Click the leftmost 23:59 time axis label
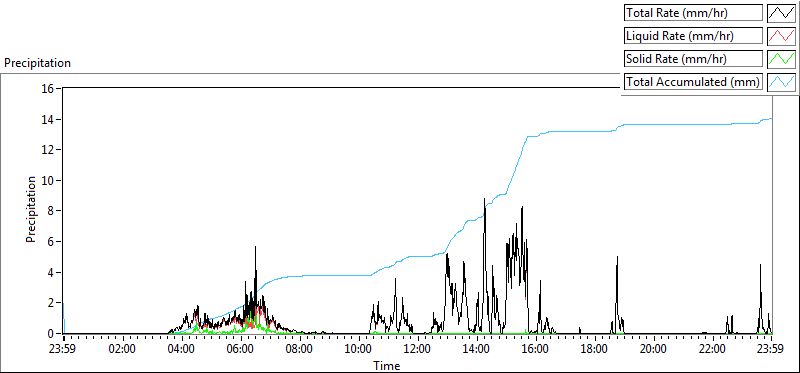The image size is (800, 373). pos(63,350)
